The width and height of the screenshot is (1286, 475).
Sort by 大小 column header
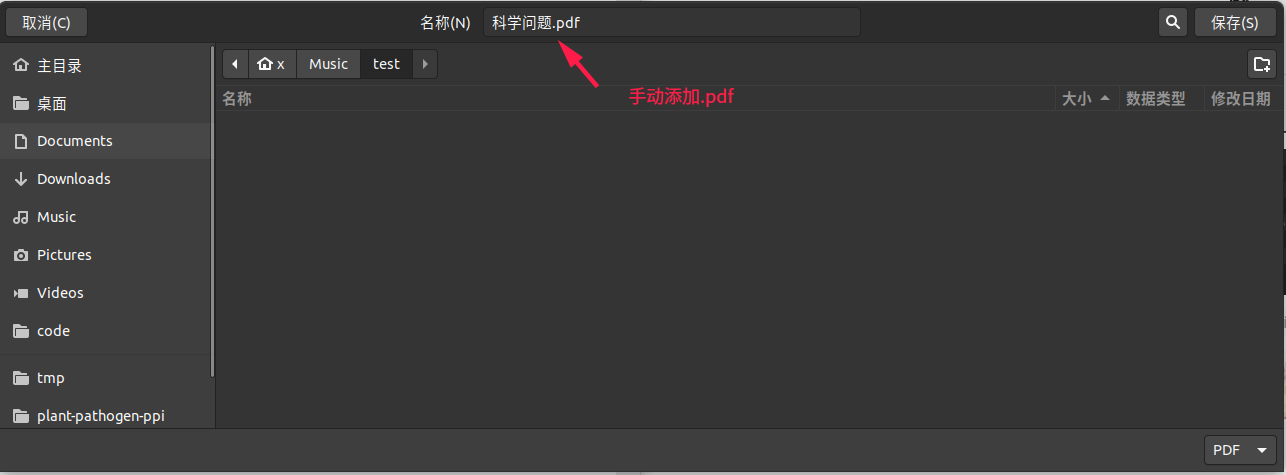pos(1086,98)
